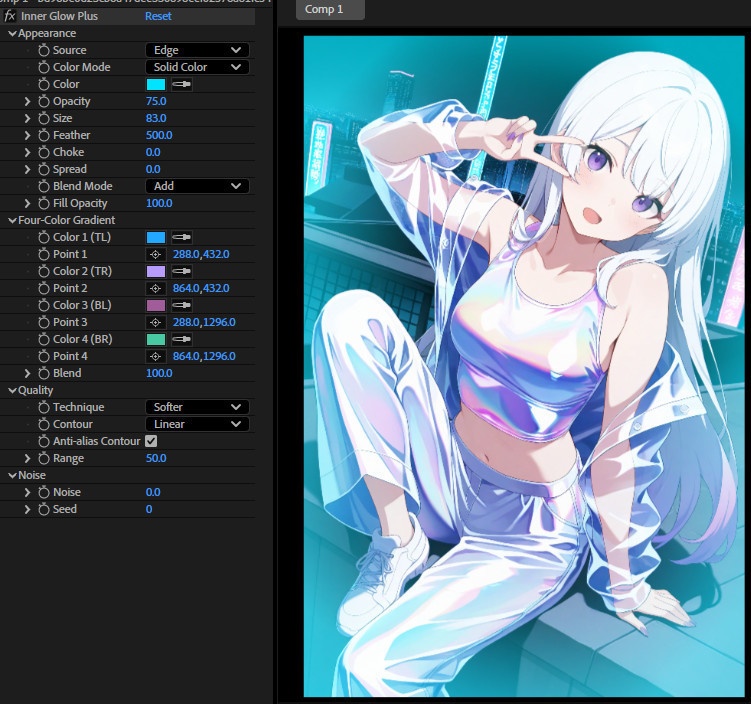Enable the Size stopwatch
Image resolution: width=751 pixels, height=704 pixels.
(44, 118)
